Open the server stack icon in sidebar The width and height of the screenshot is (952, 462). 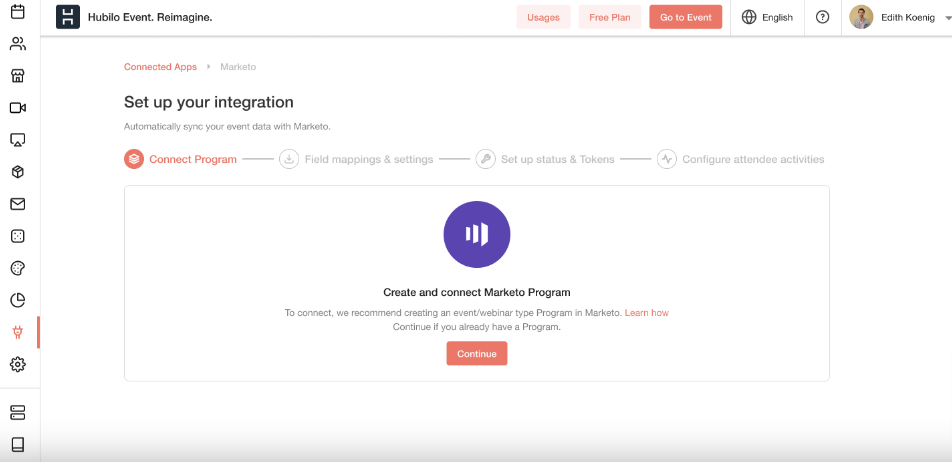click(x=18, y=413)
